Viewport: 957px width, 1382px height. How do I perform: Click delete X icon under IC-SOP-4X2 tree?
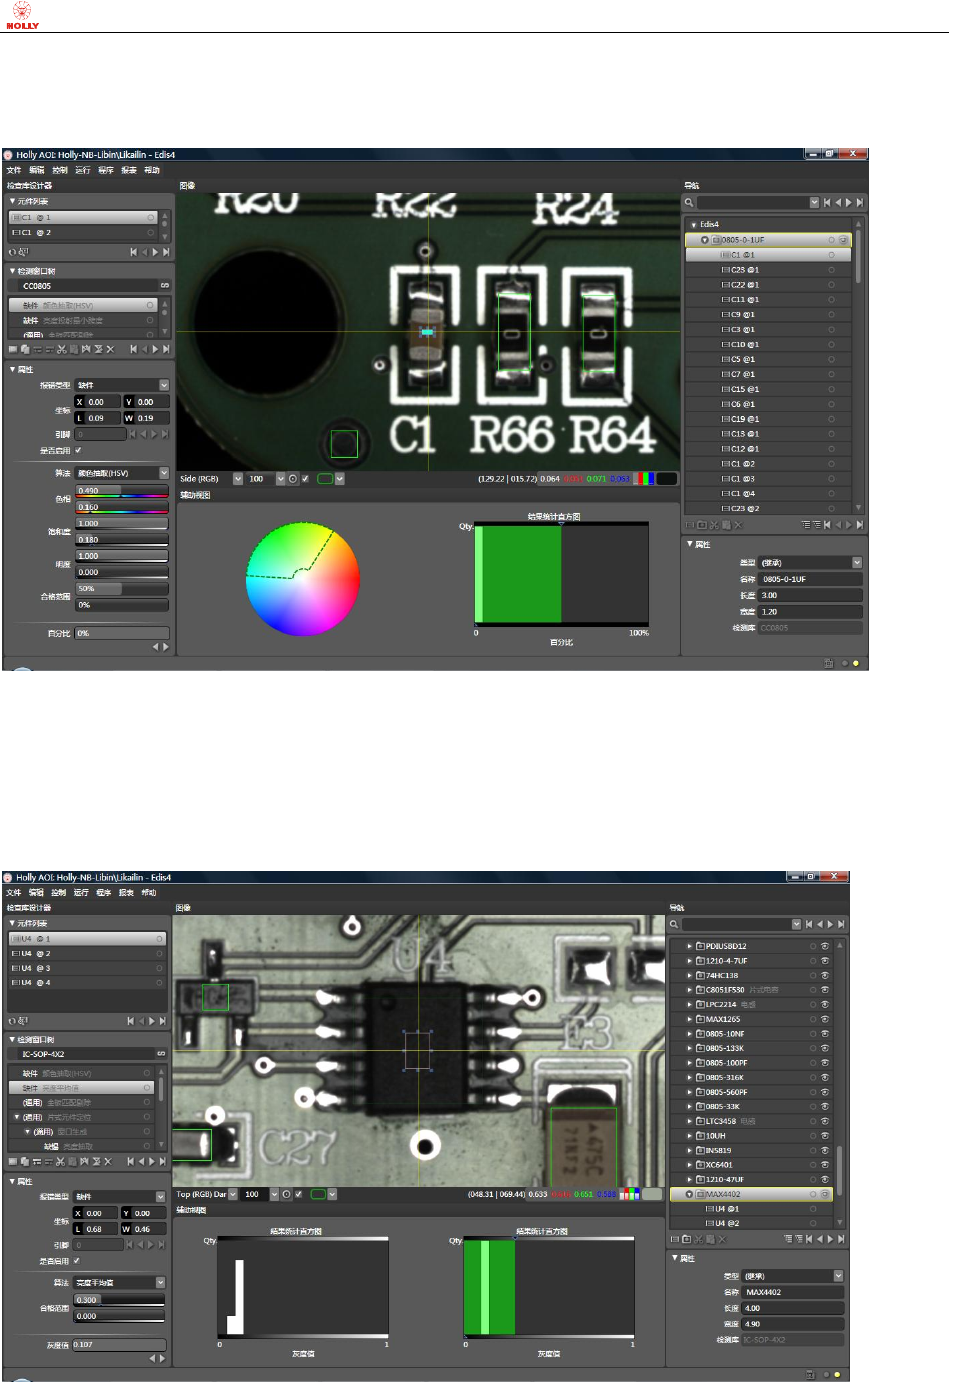[x=107, y=1161]
